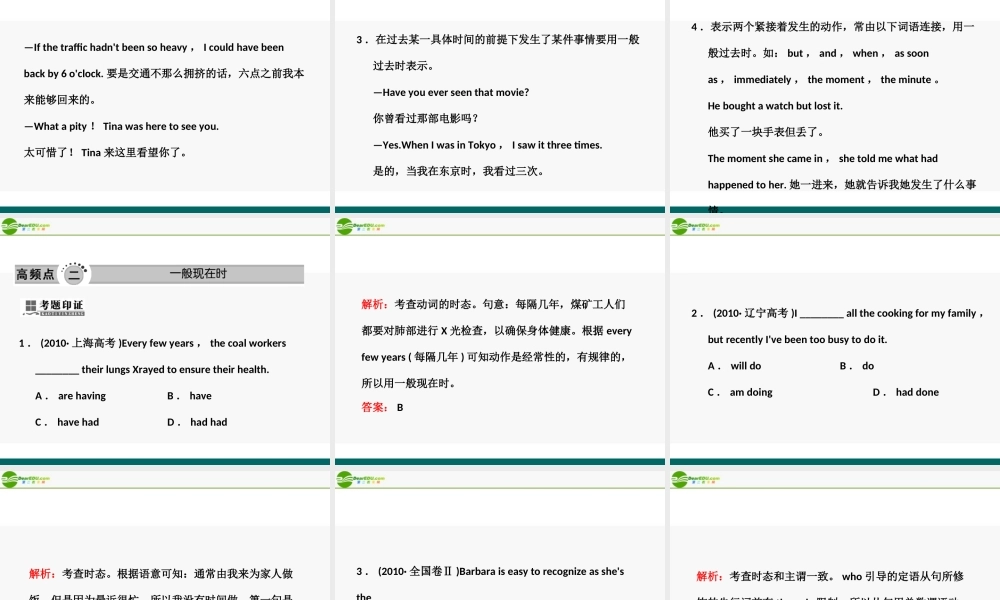Image resolution: width=1000 pixels, height=600 pixels.
Task: Click the question line '(2010·上海高考)Every few years'
Action: click(152, 343)
